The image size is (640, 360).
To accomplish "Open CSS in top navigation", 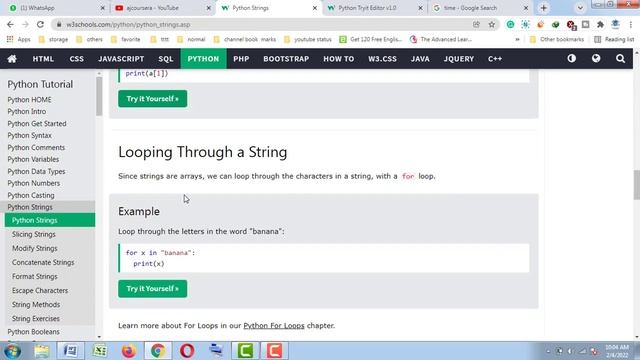I will tap(76, 59).
